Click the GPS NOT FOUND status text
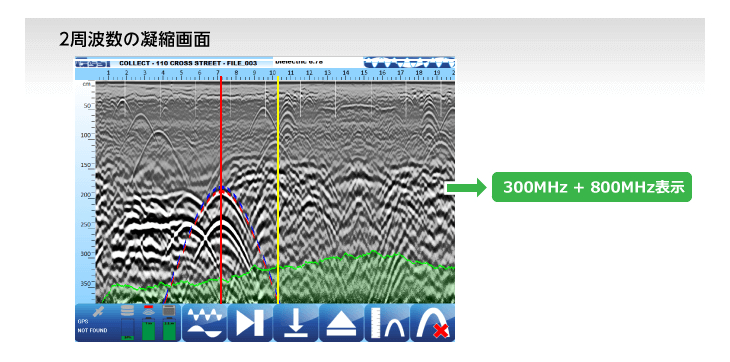 coord(92,326)
